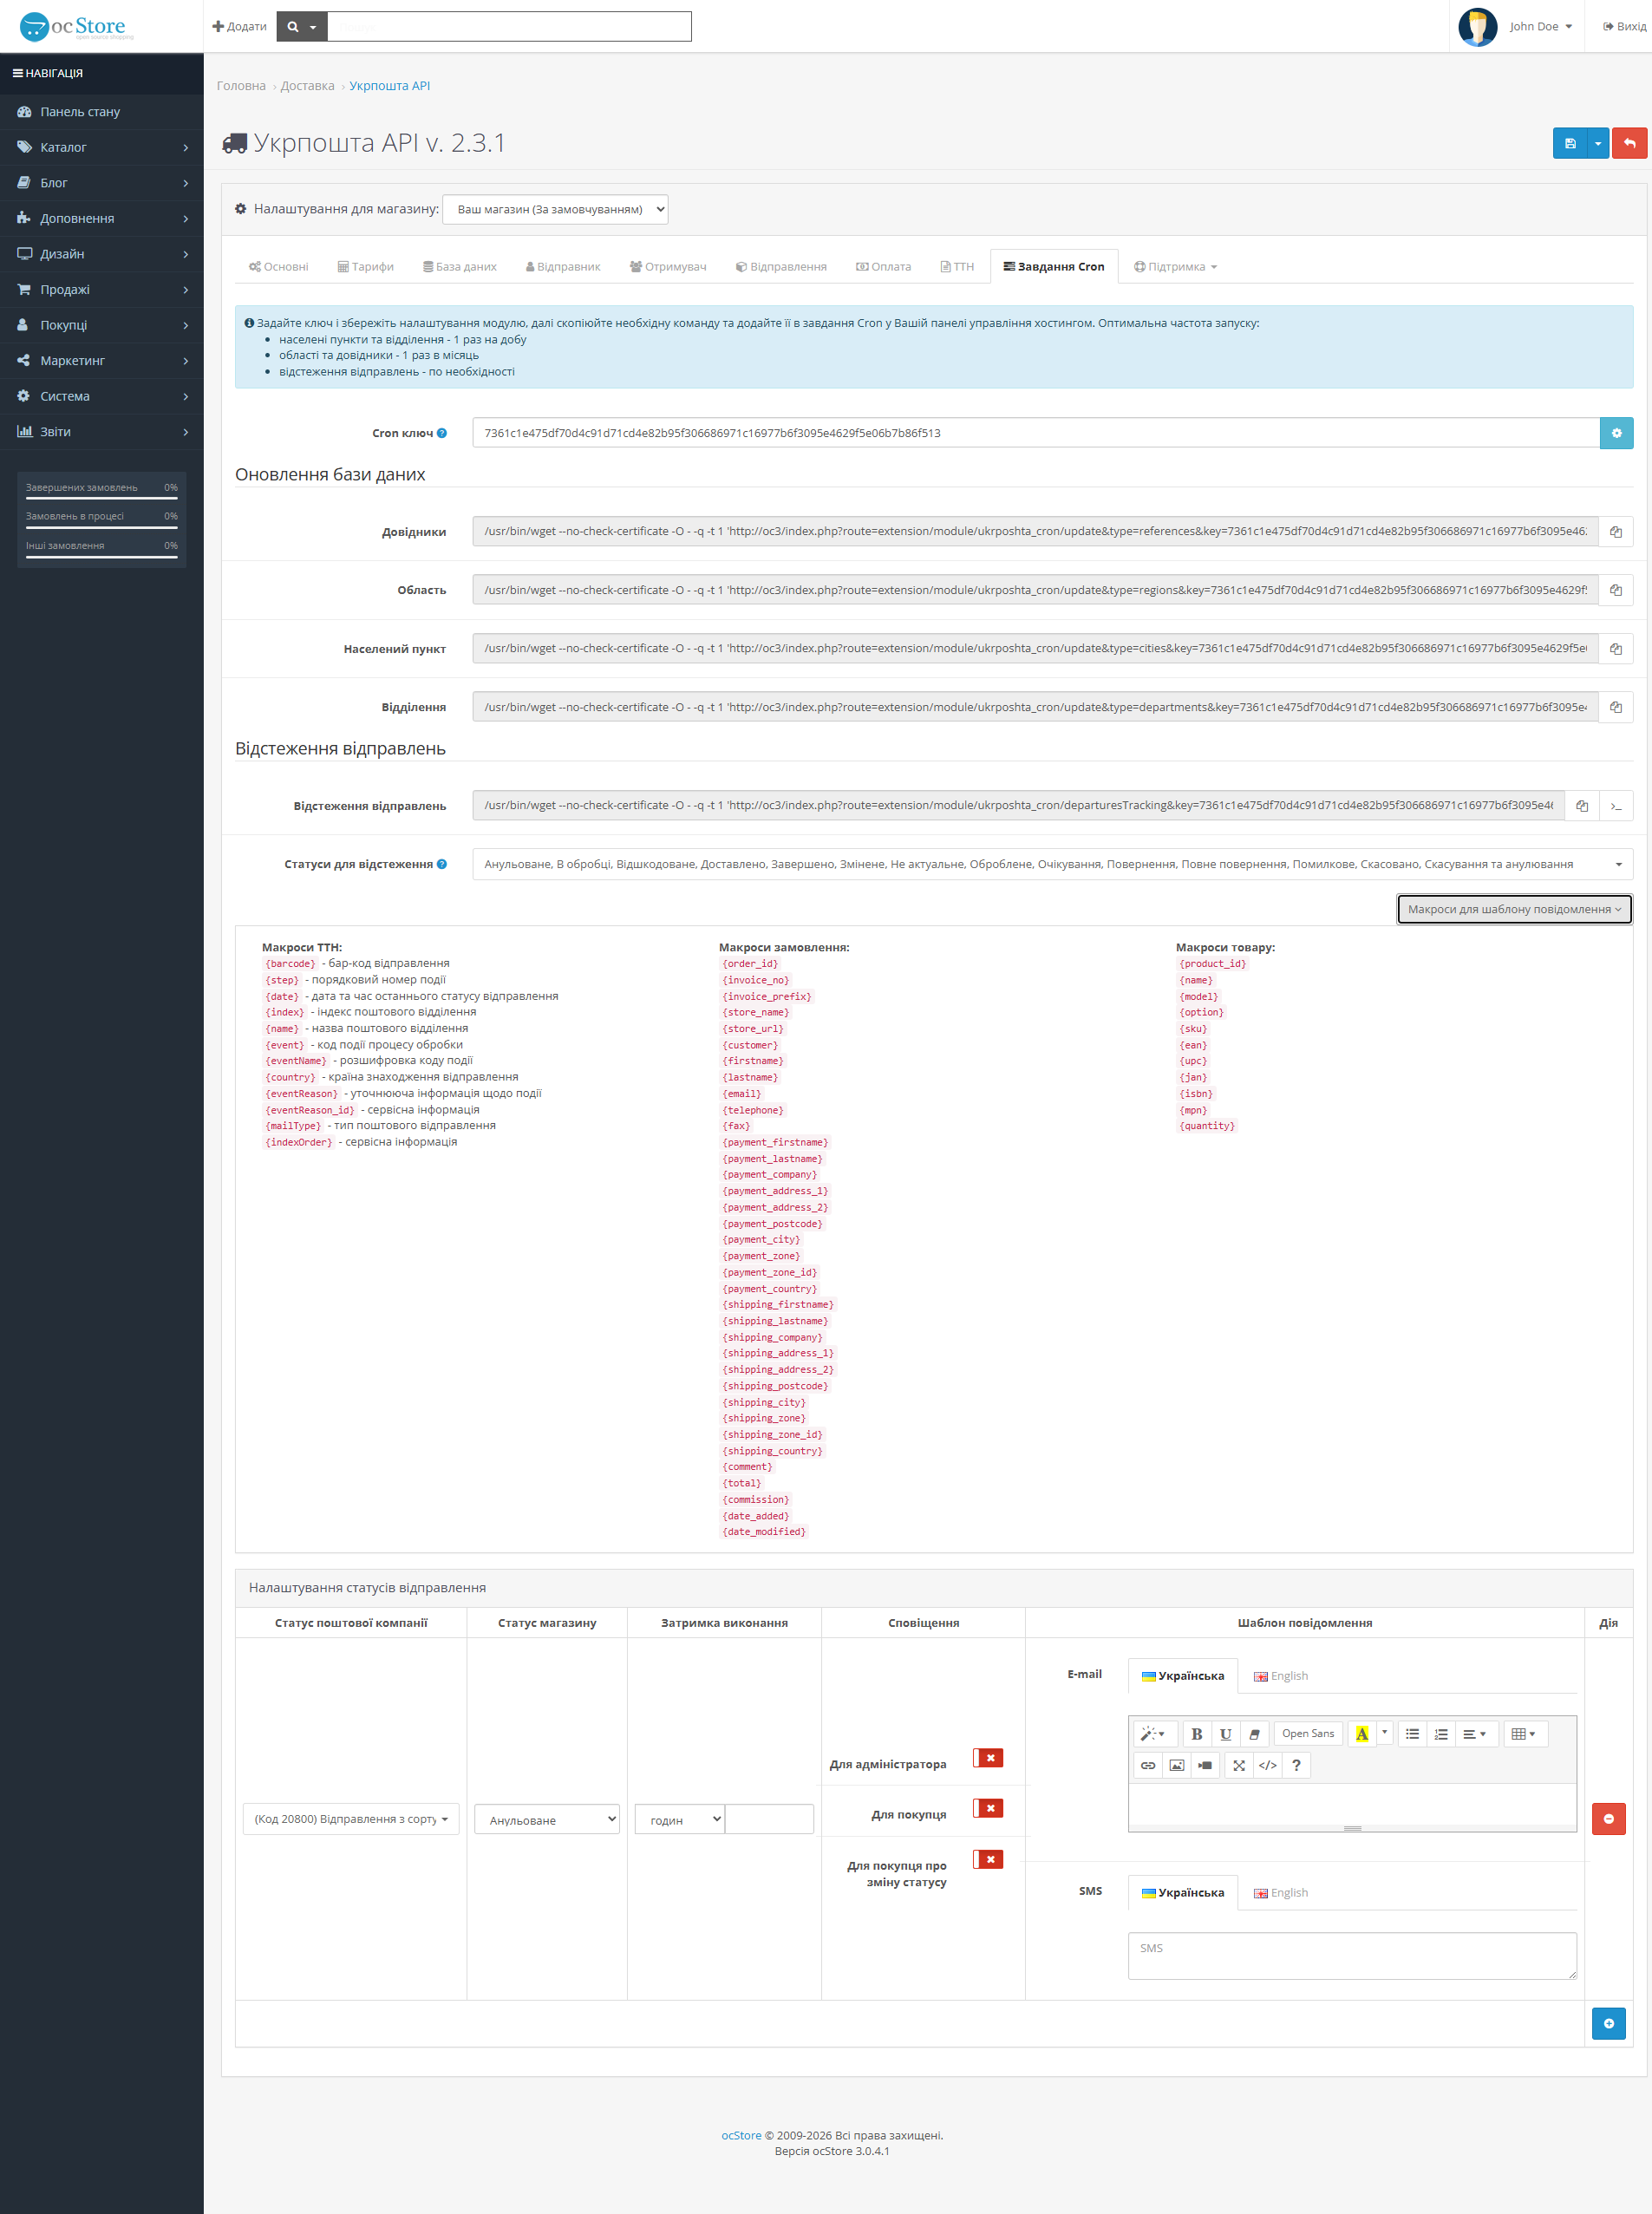Viewport: 1652px width, 2214px height.
Task: Click the delay value input field
Action: click(x=769, y=1820)
